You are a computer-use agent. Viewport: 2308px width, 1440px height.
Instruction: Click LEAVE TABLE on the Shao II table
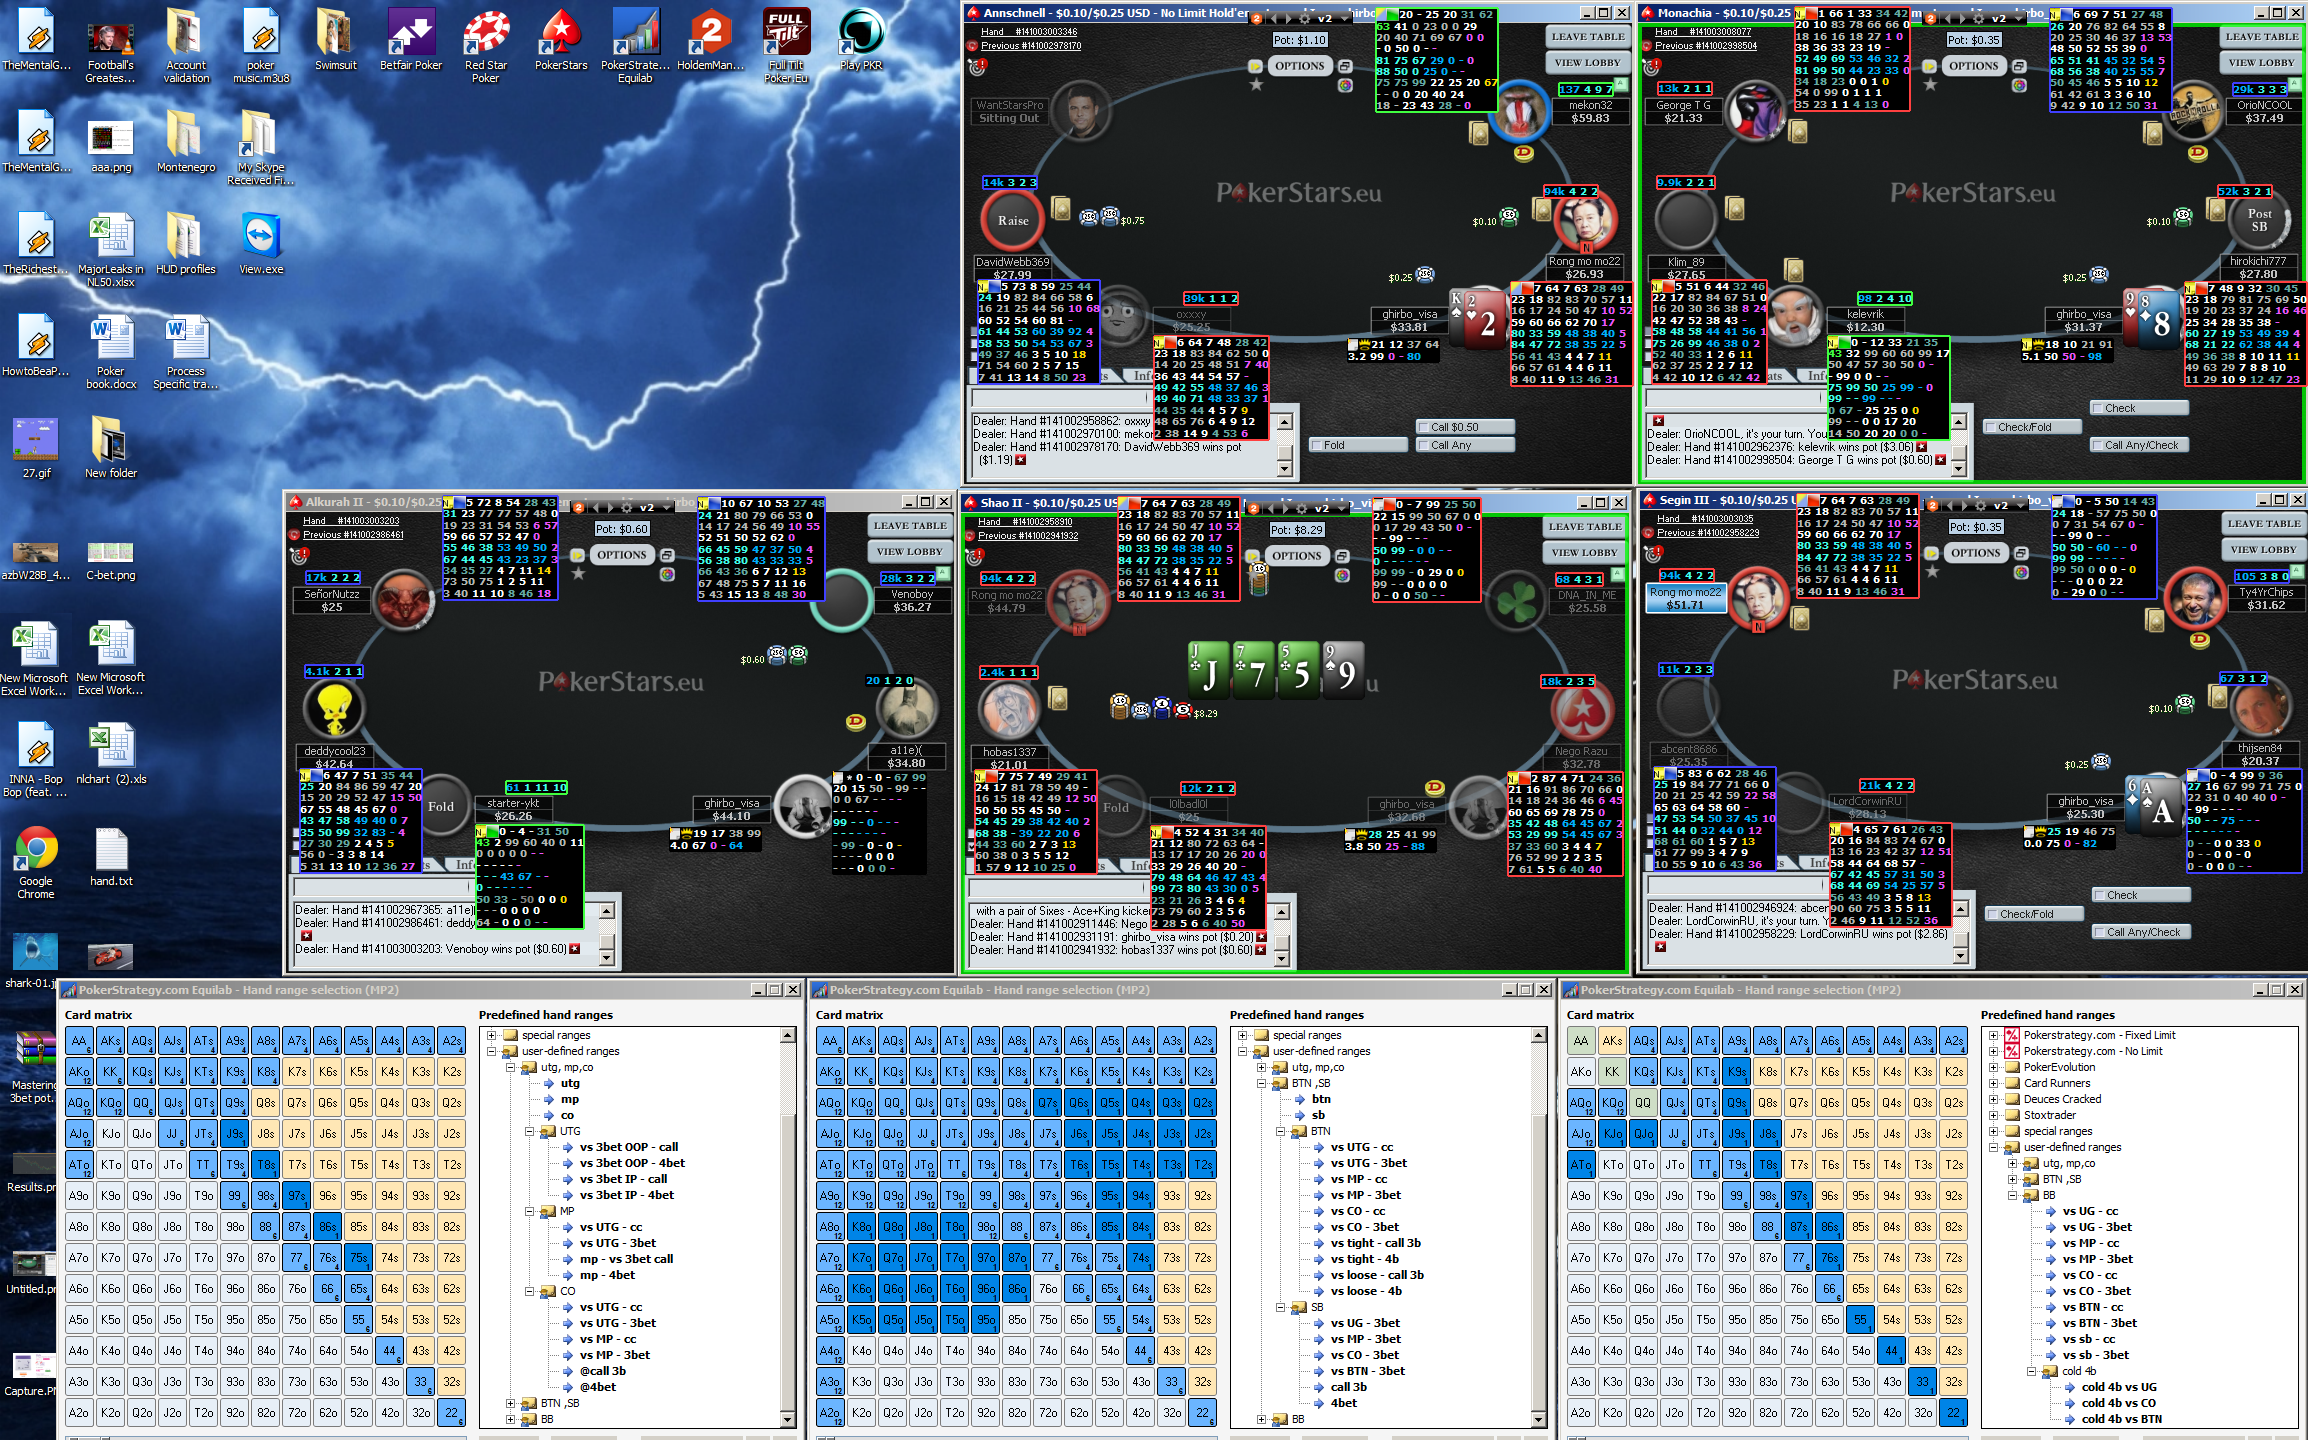[x=1585, y=526]
